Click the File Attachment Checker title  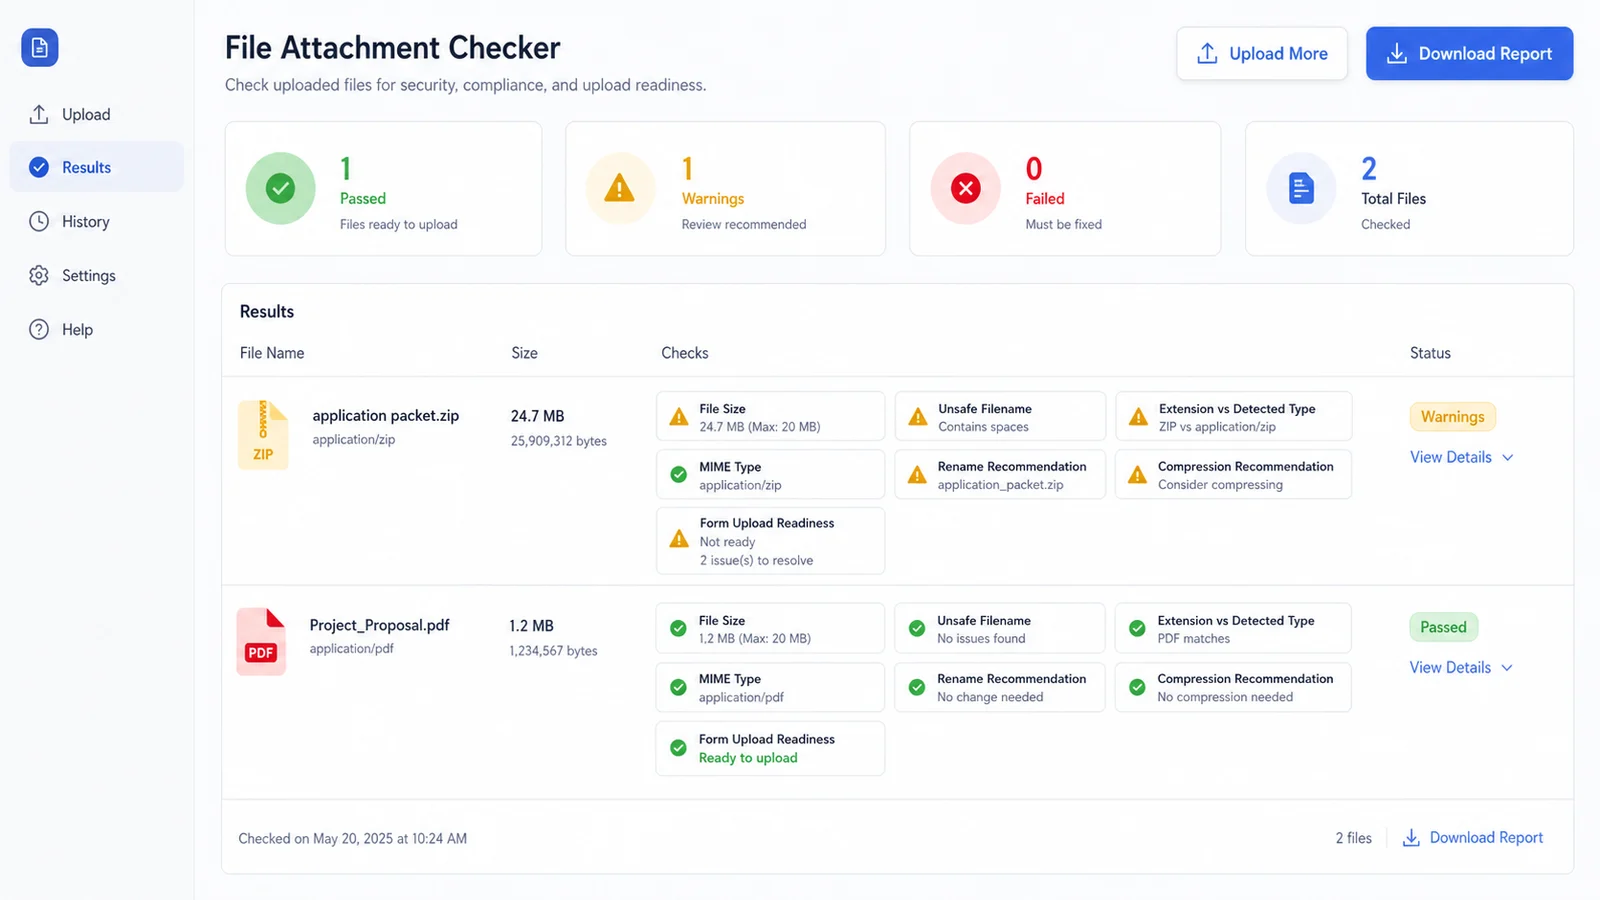pyautogui.click(x=393, y=48)
